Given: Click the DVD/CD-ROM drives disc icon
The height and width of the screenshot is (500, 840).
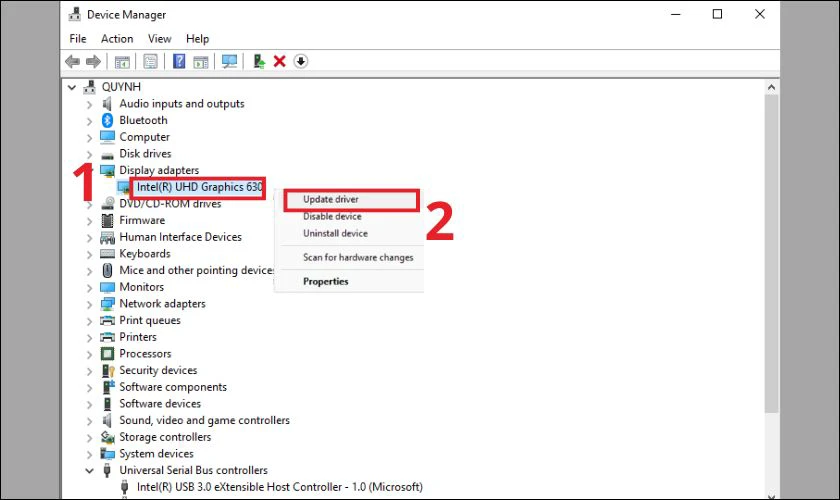Looking at the screenshot, I should pos(108,204).
